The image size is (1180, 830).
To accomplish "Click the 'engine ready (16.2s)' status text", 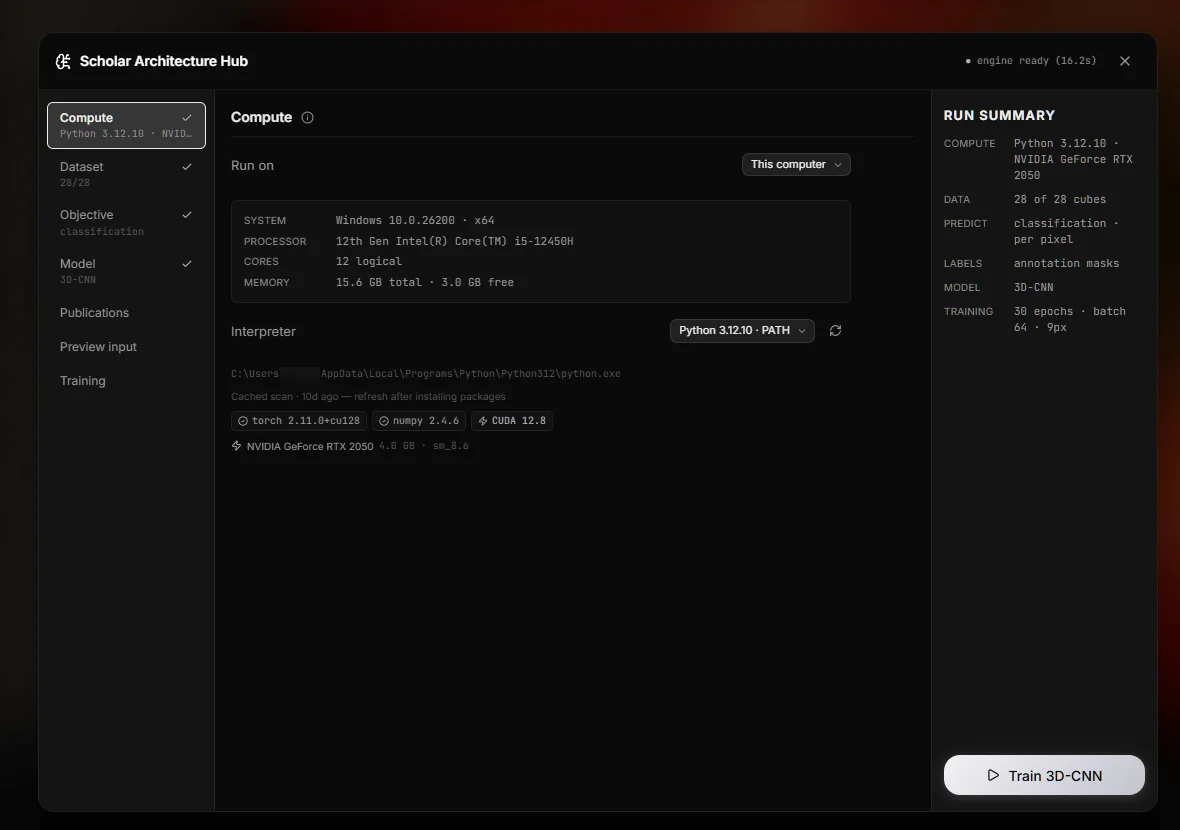I will 1036,61.
